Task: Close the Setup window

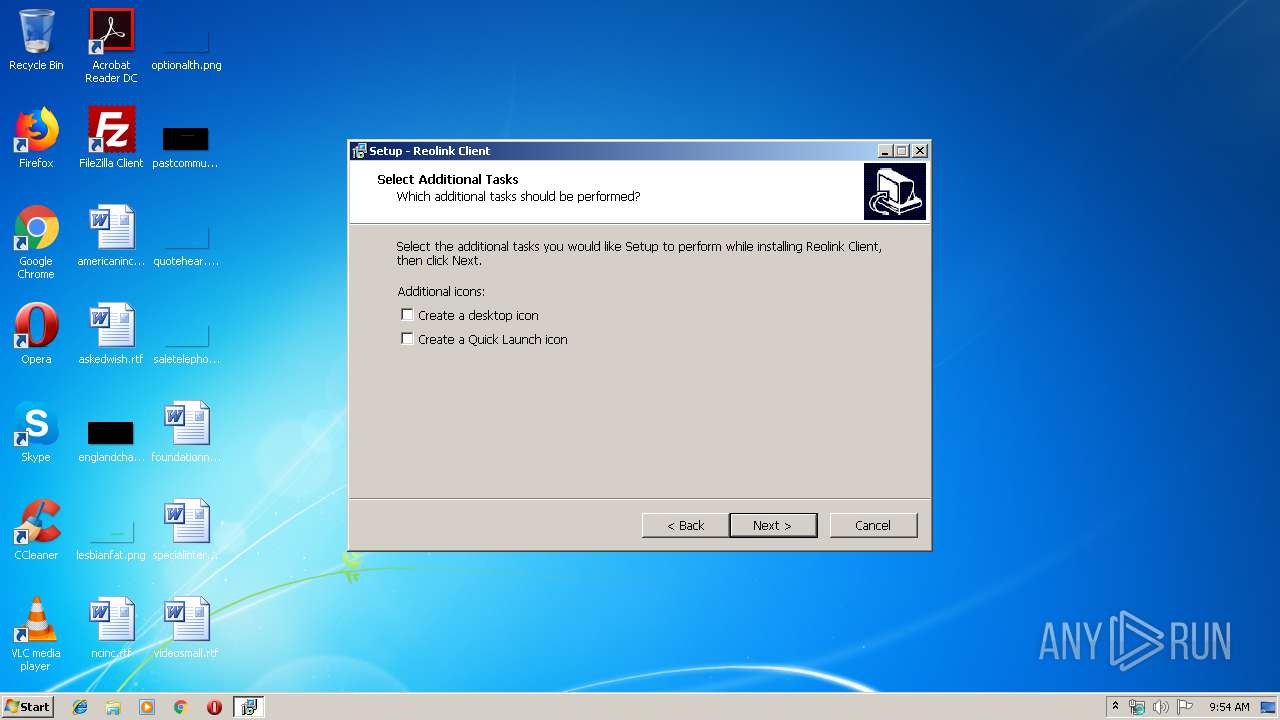Action: click(x=920, y=151)
